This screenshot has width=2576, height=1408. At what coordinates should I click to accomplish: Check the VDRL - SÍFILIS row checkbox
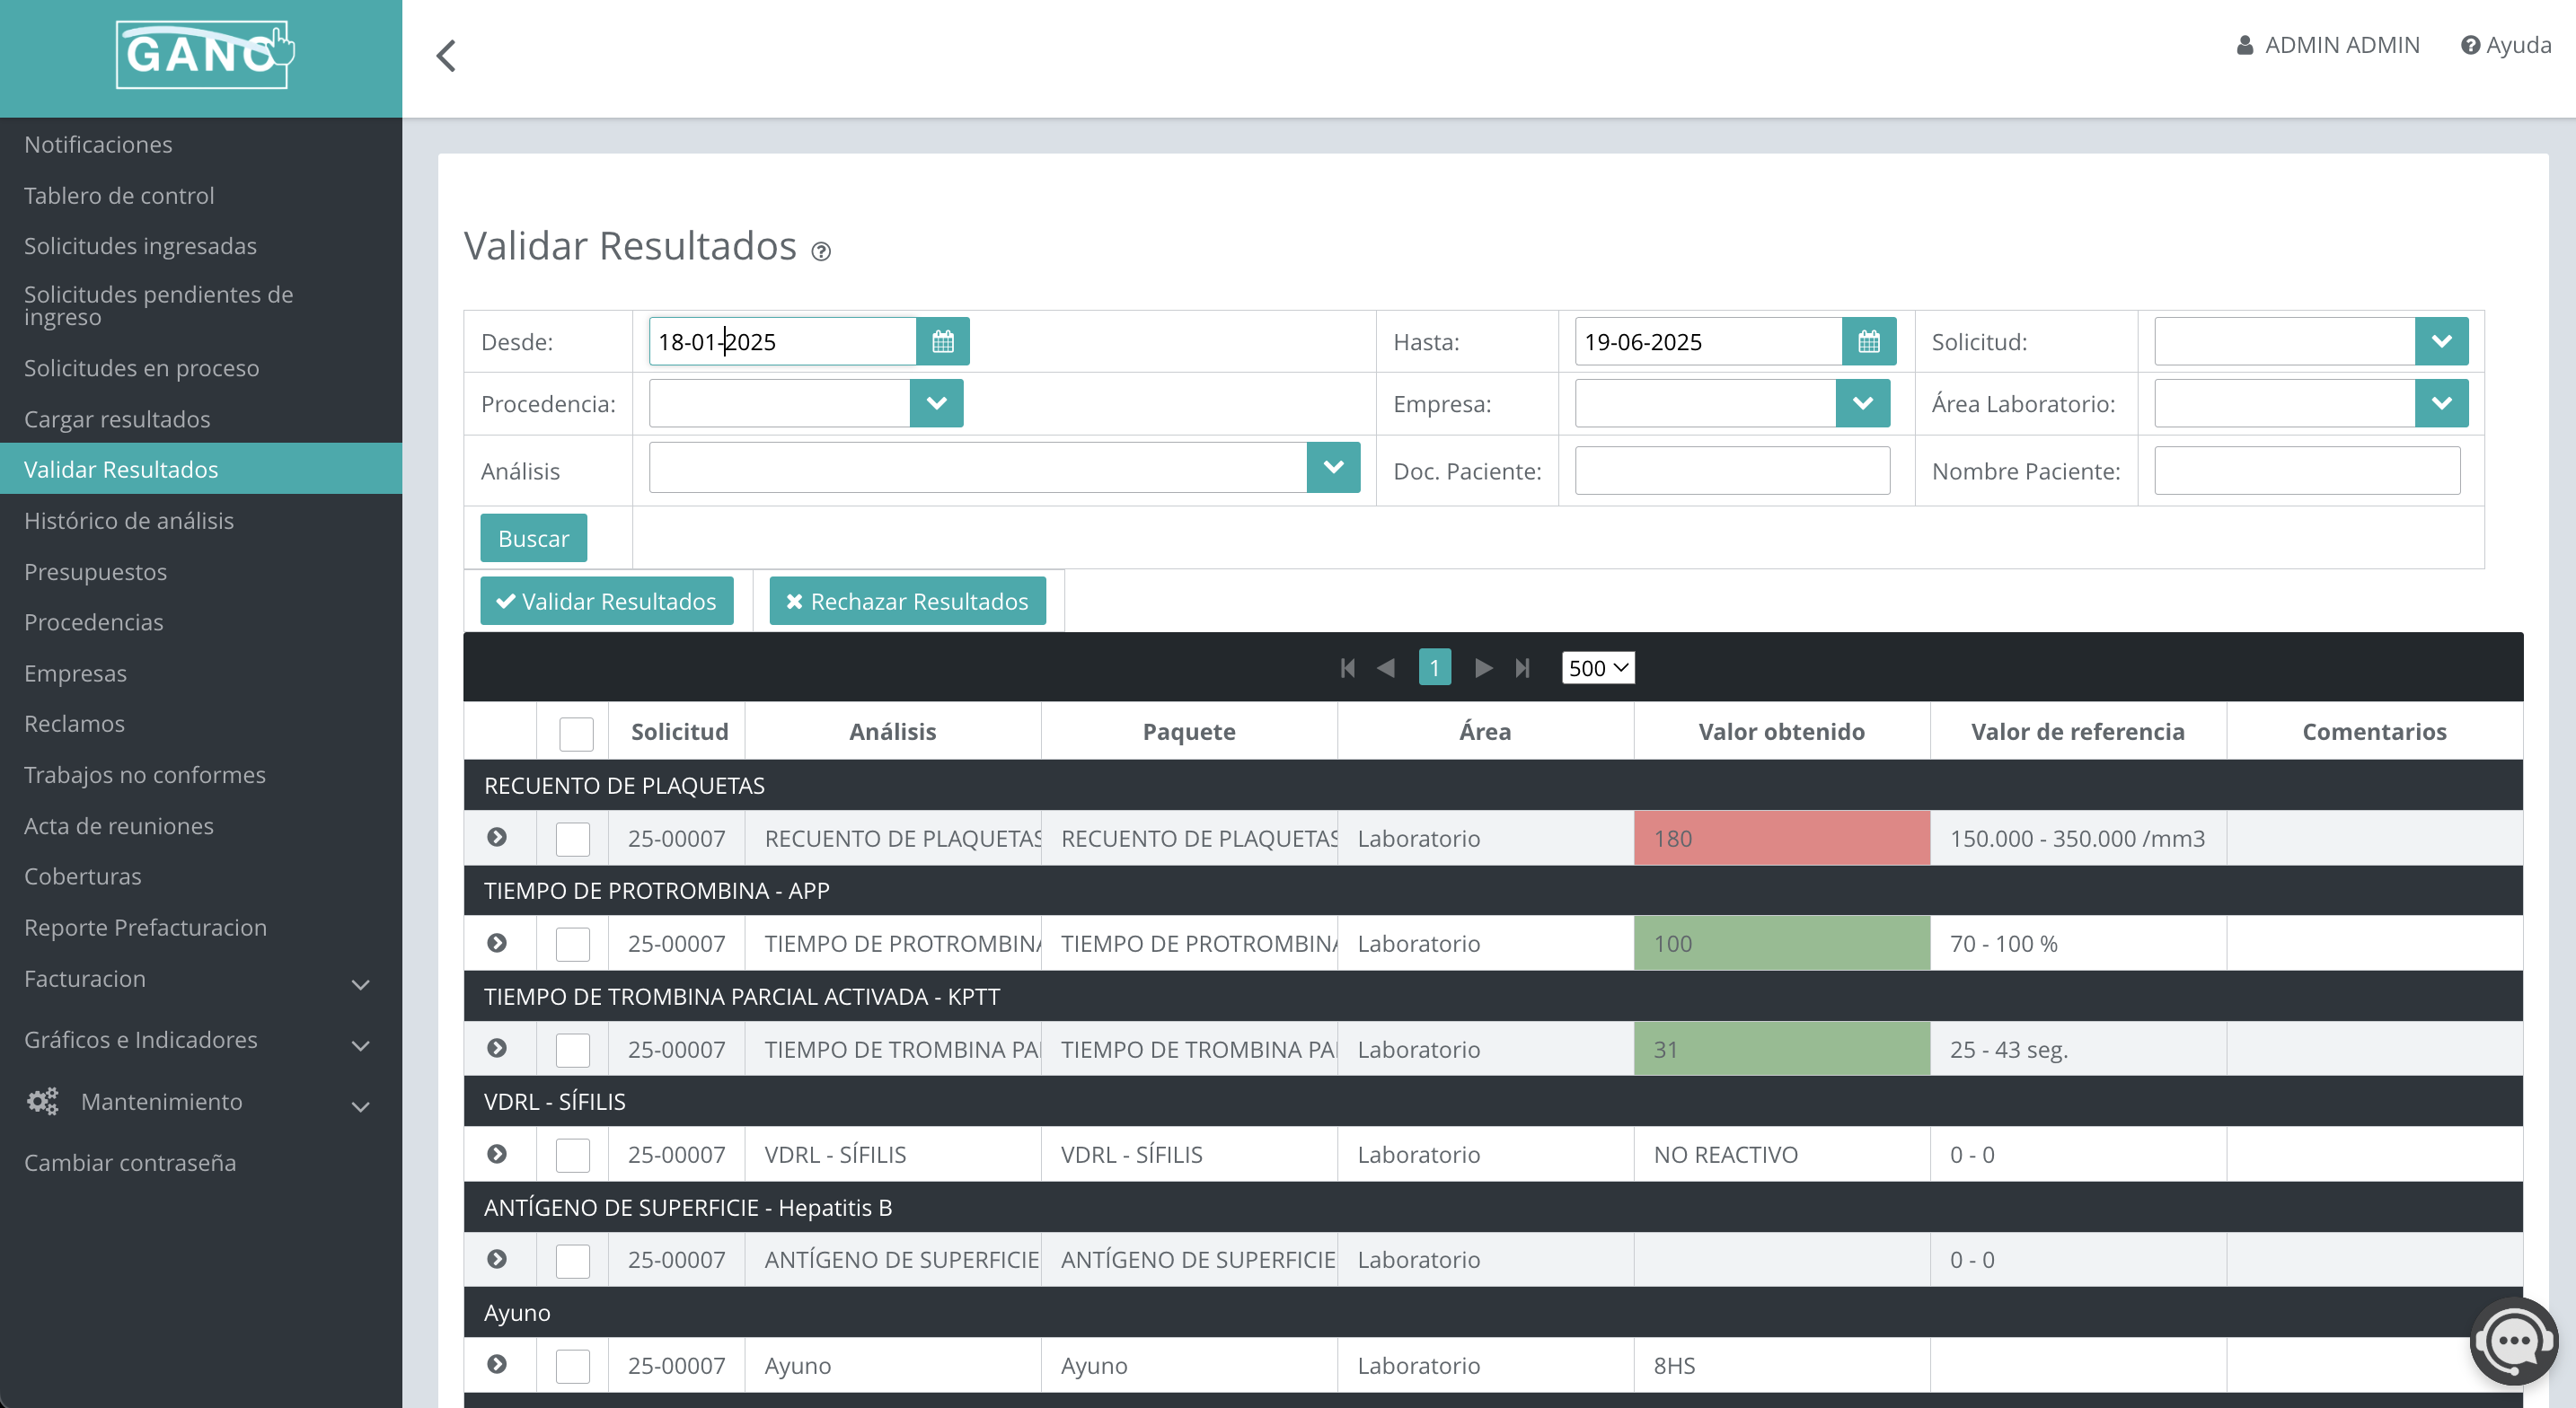pyautogui.click(x=573, y=1154)
